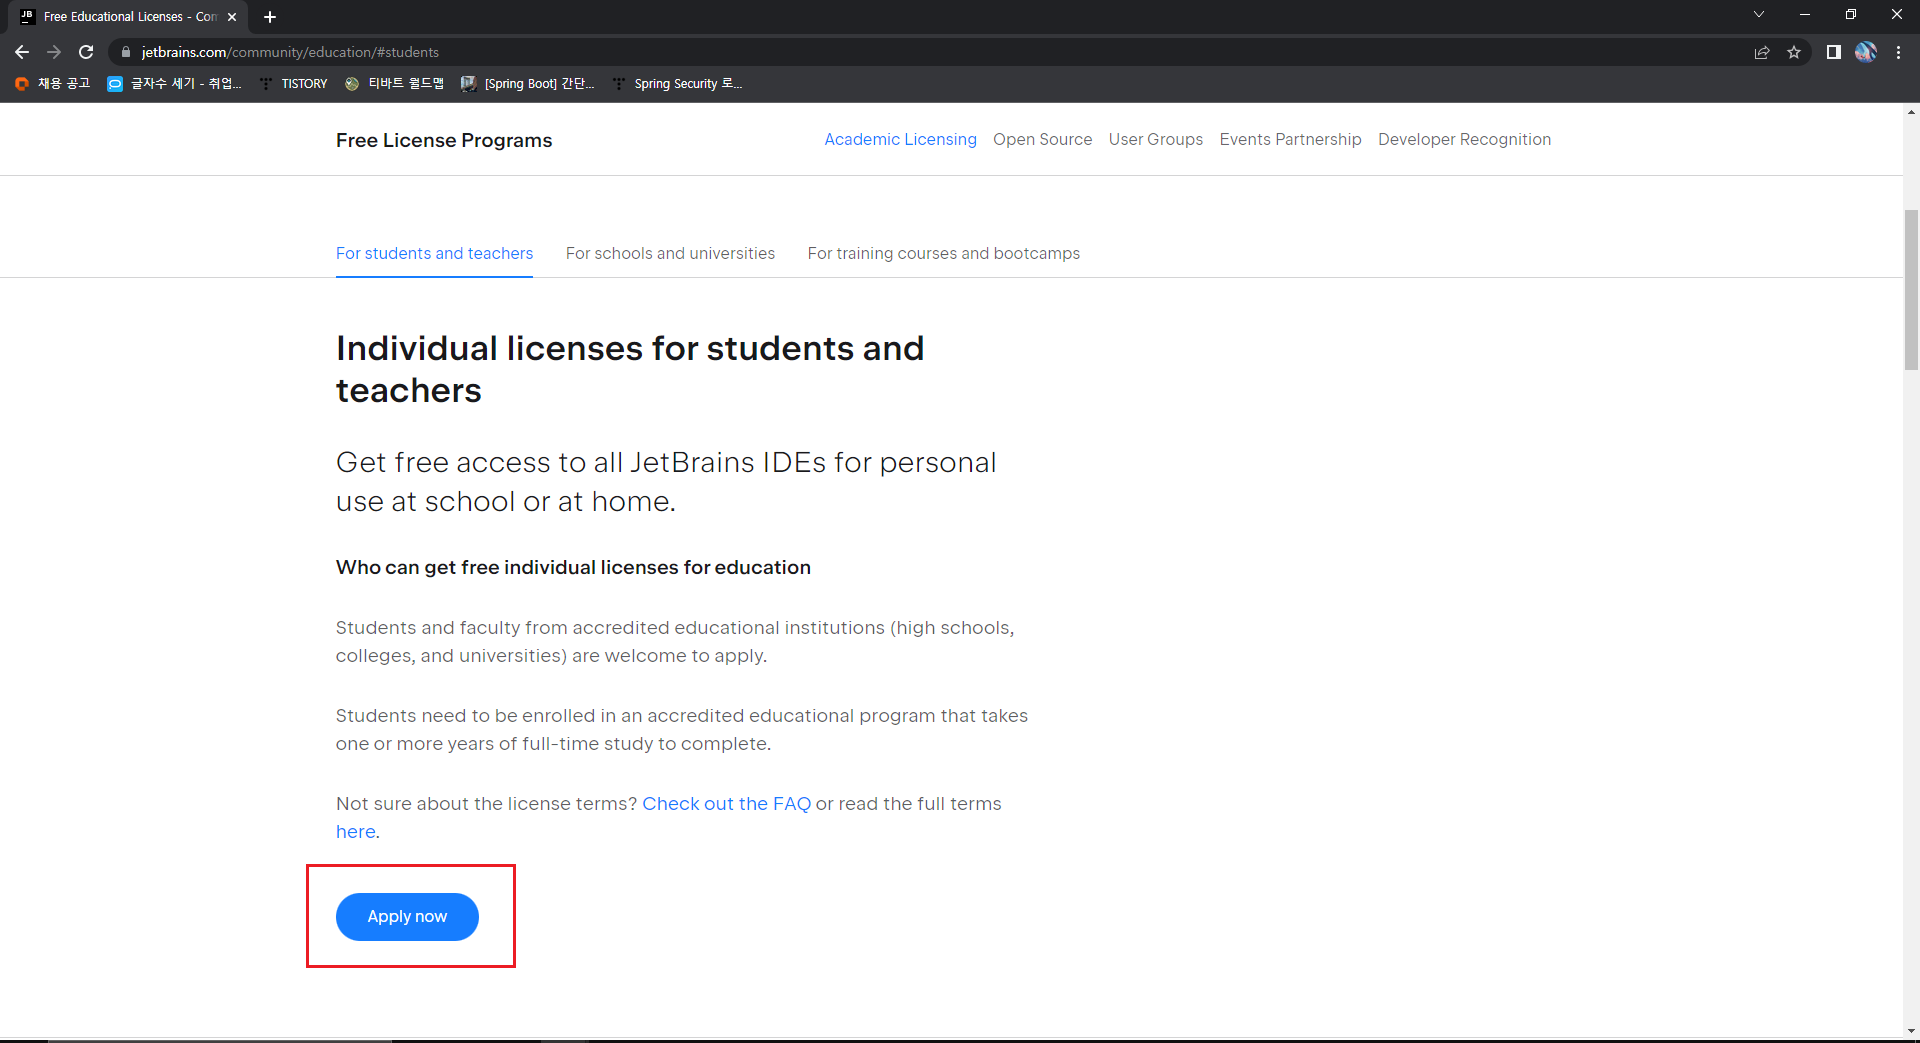This screenshot has width=1920, height=1043.
Task: Click the scrollbar down arrow
Action: click(x=1911, y=1030)
